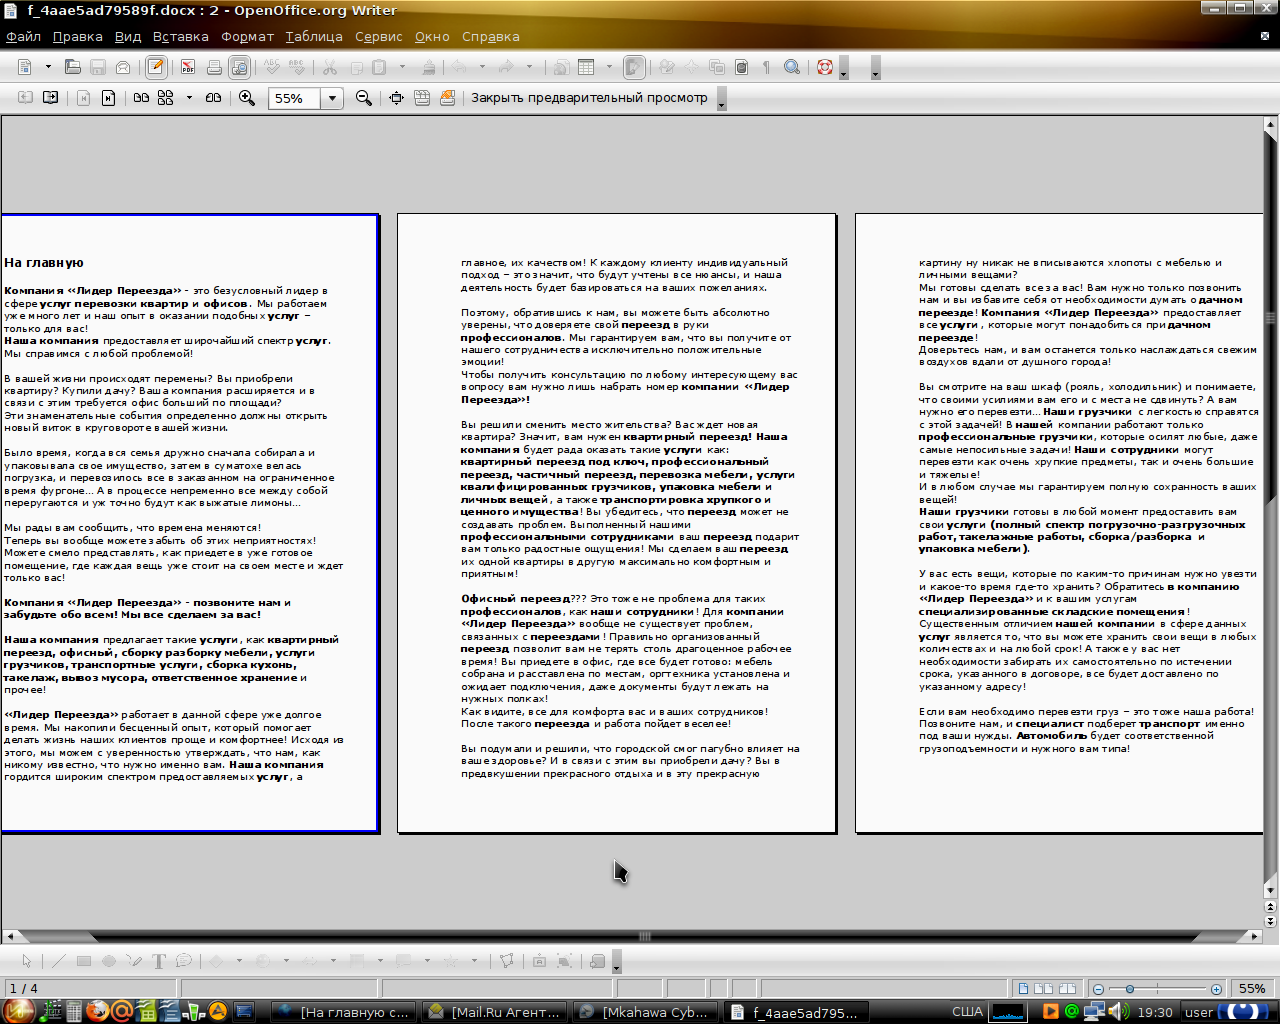Open the Таблица menu
The image size is (1280, 1024).
coord(313,37)
